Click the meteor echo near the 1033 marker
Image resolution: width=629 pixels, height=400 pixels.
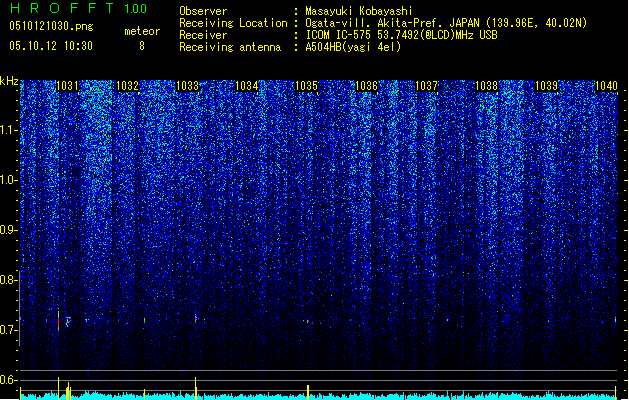click(x=196, y=319)
